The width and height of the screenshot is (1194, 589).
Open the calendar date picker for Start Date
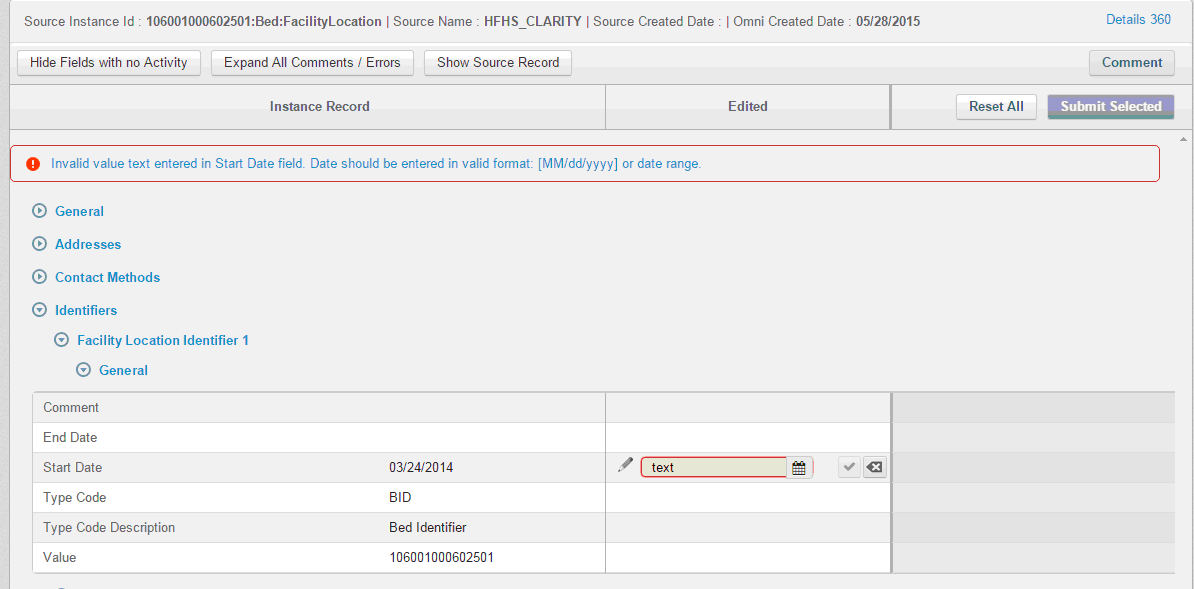pos(799,467)
